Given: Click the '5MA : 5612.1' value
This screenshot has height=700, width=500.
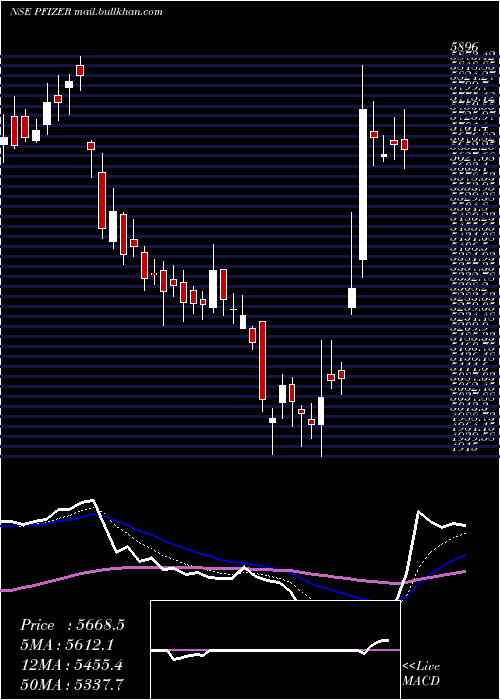Looking at the screenshot, I should 67,645.
